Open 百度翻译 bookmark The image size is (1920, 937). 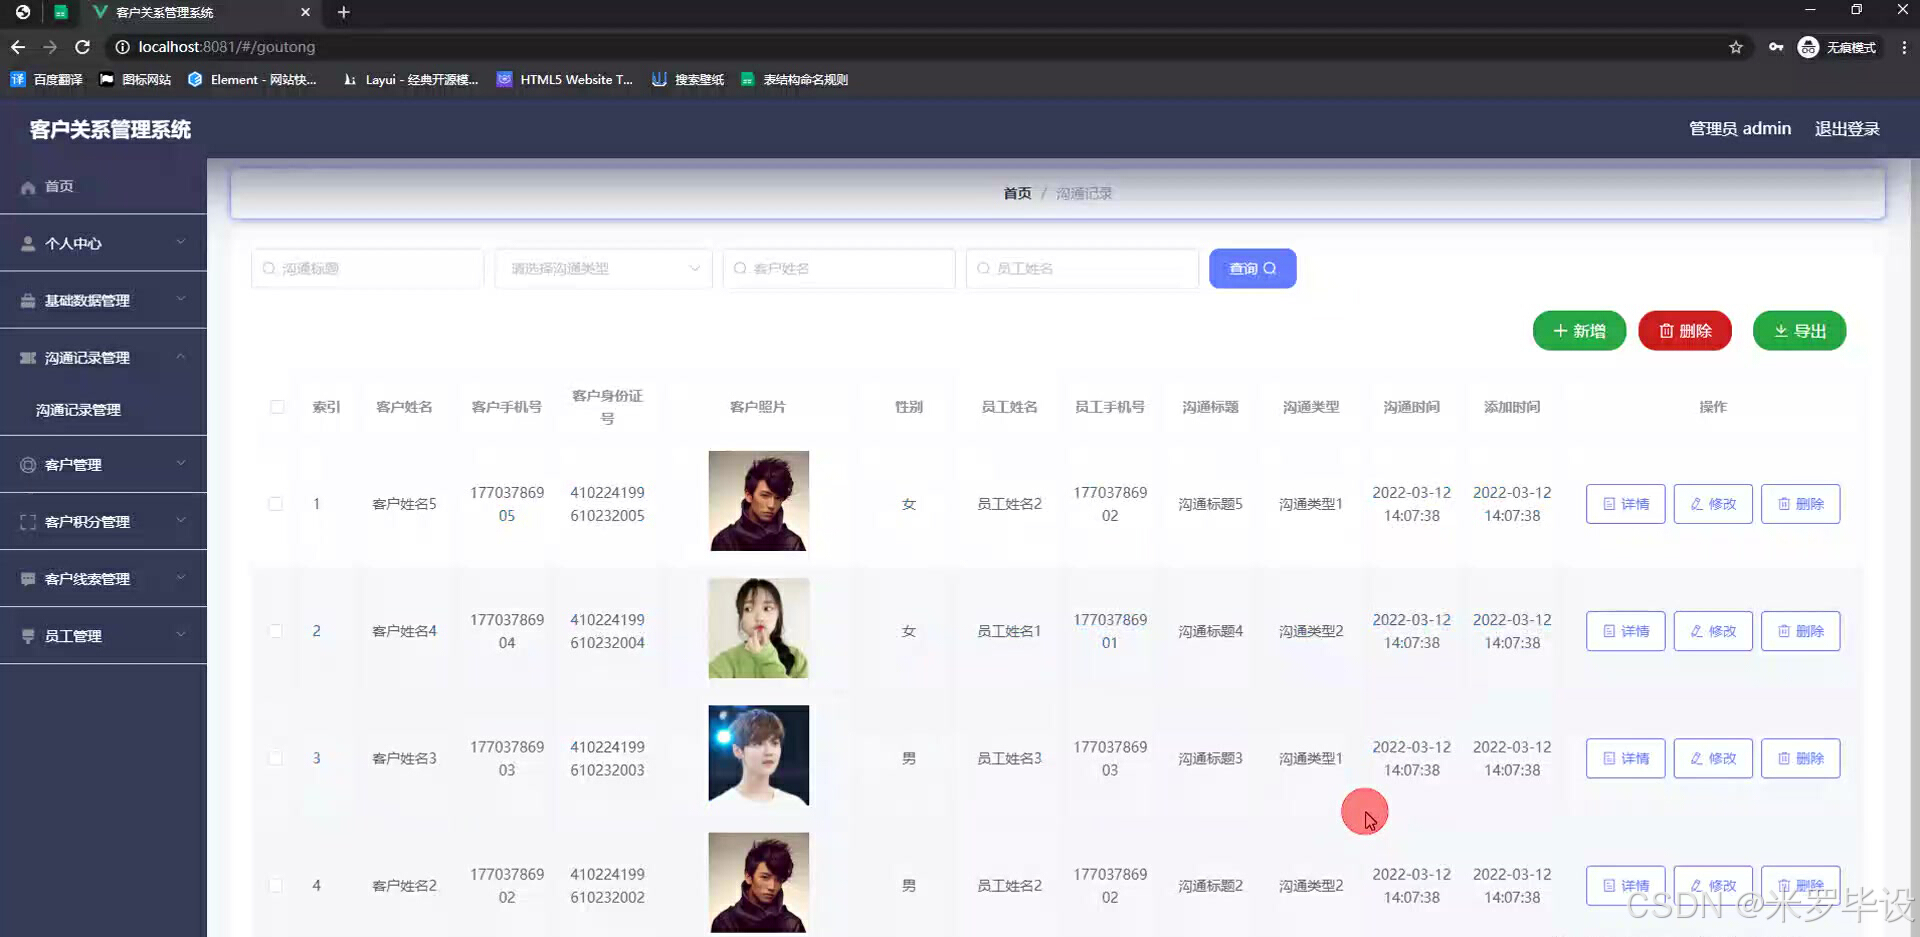click(x=47, y=79)
